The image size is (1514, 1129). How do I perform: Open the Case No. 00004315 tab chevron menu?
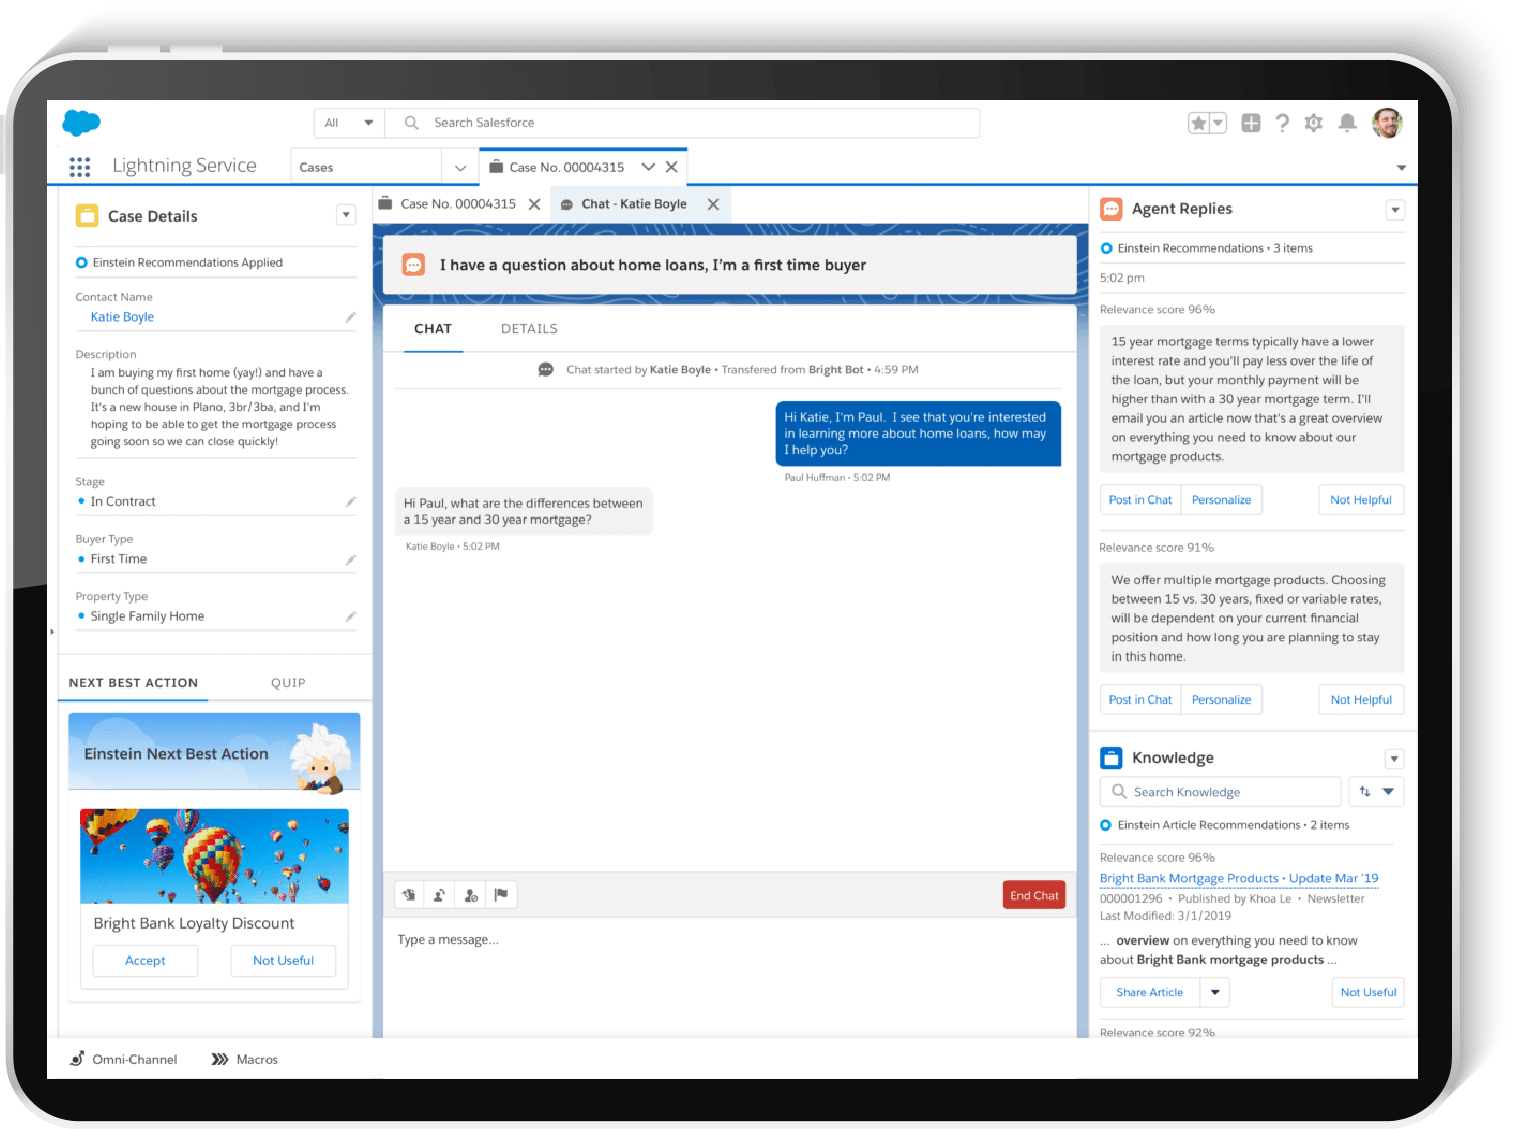click(648, 167)
